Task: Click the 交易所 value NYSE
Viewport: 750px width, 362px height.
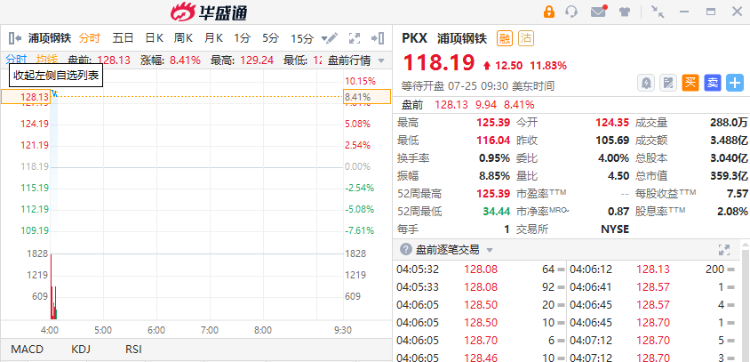Action: [615, 229]
